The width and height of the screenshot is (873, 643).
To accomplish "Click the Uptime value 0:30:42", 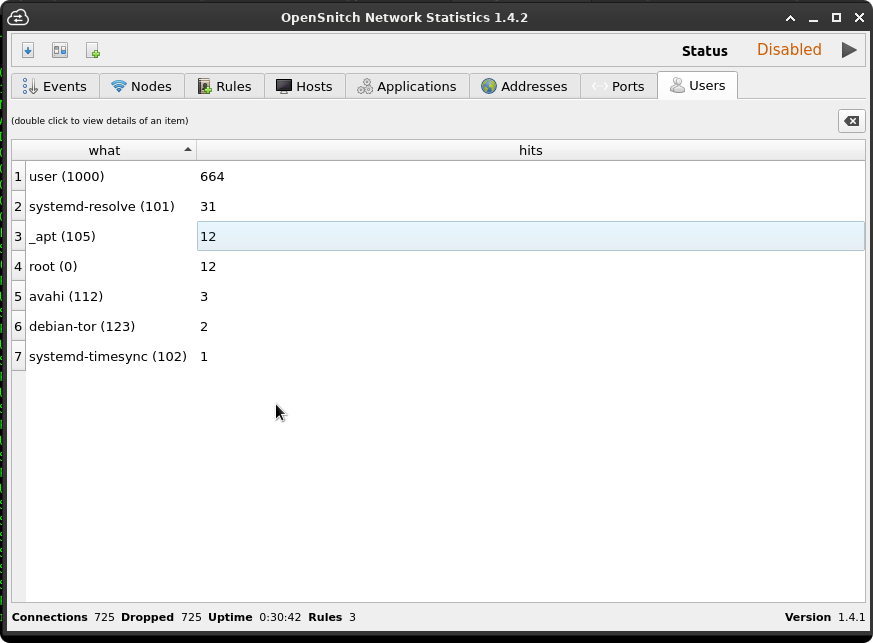I will tap(280, 617).
